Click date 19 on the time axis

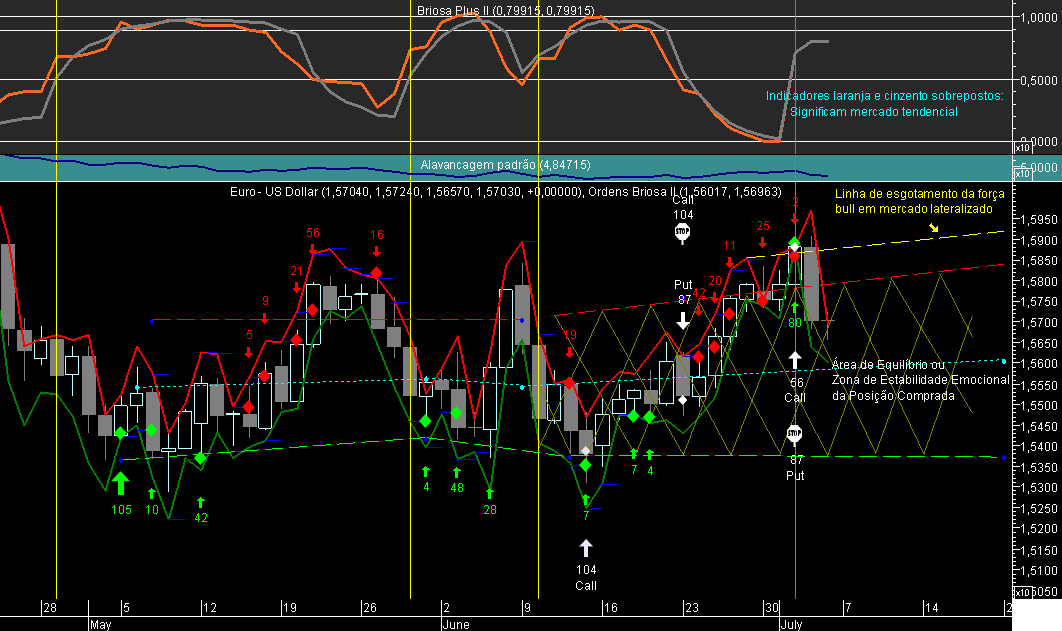(290, 607)
